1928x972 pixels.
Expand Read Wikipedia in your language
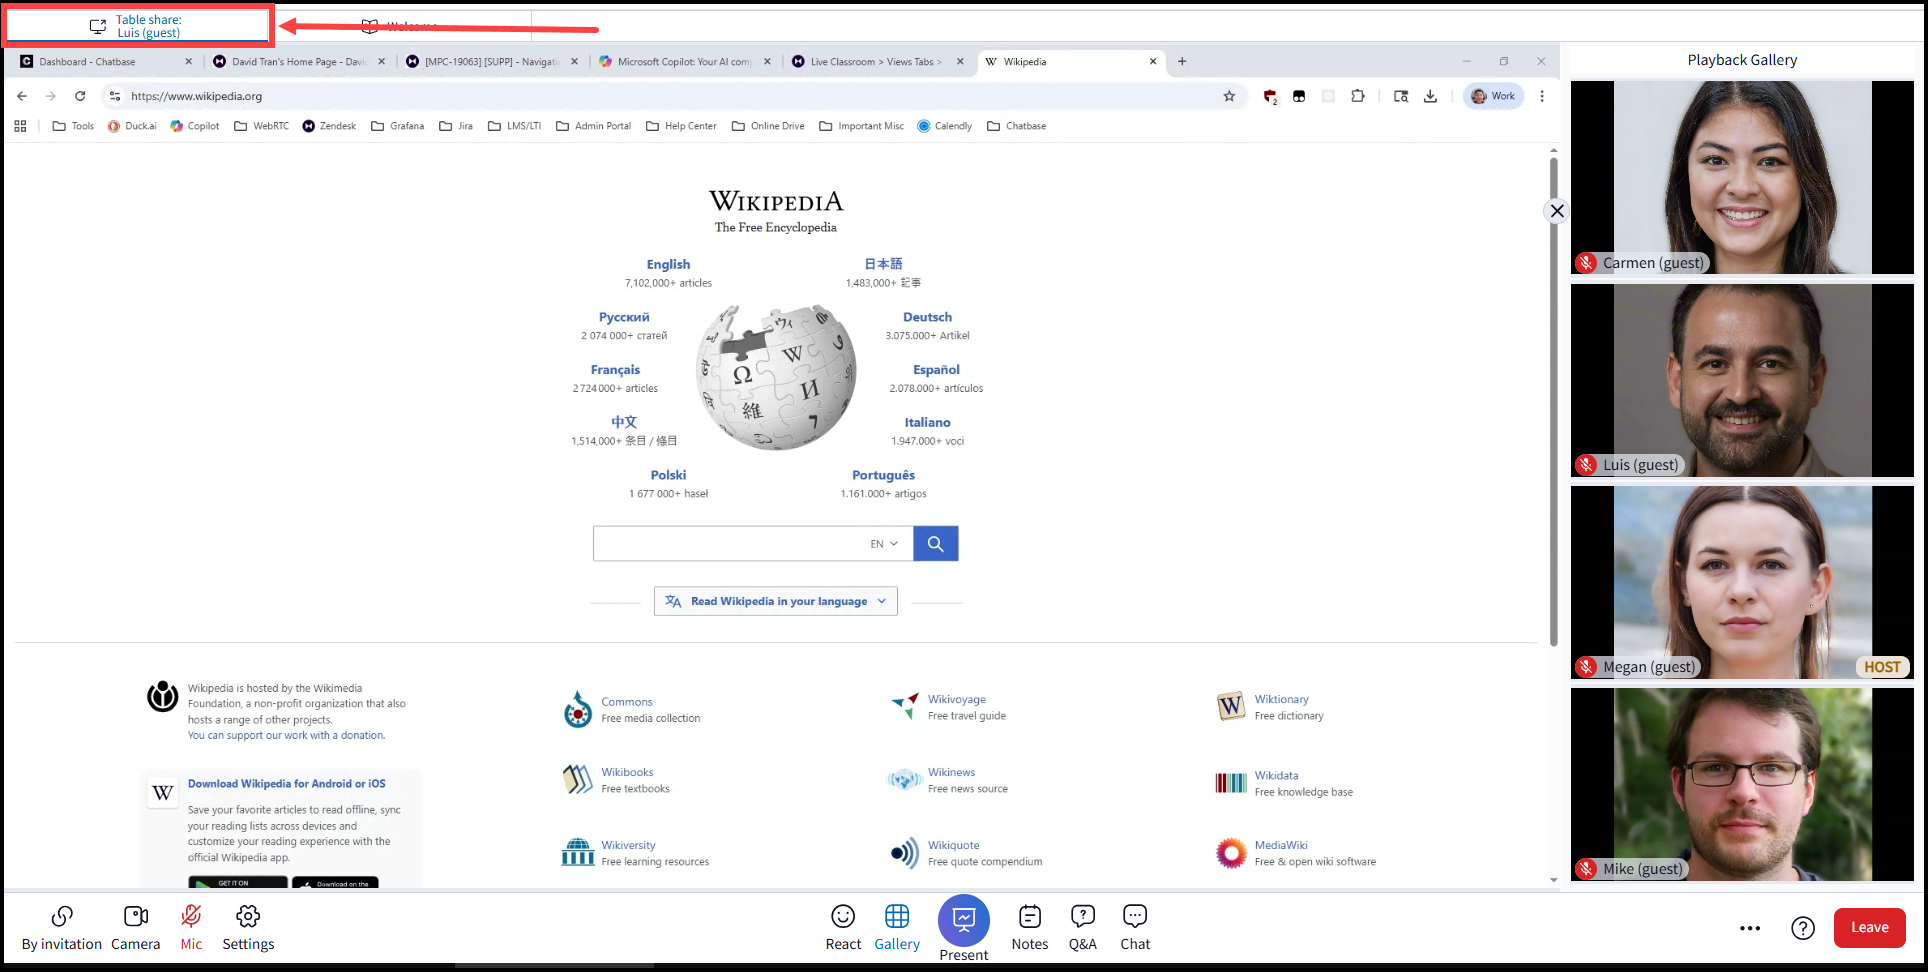click(776, 601)
